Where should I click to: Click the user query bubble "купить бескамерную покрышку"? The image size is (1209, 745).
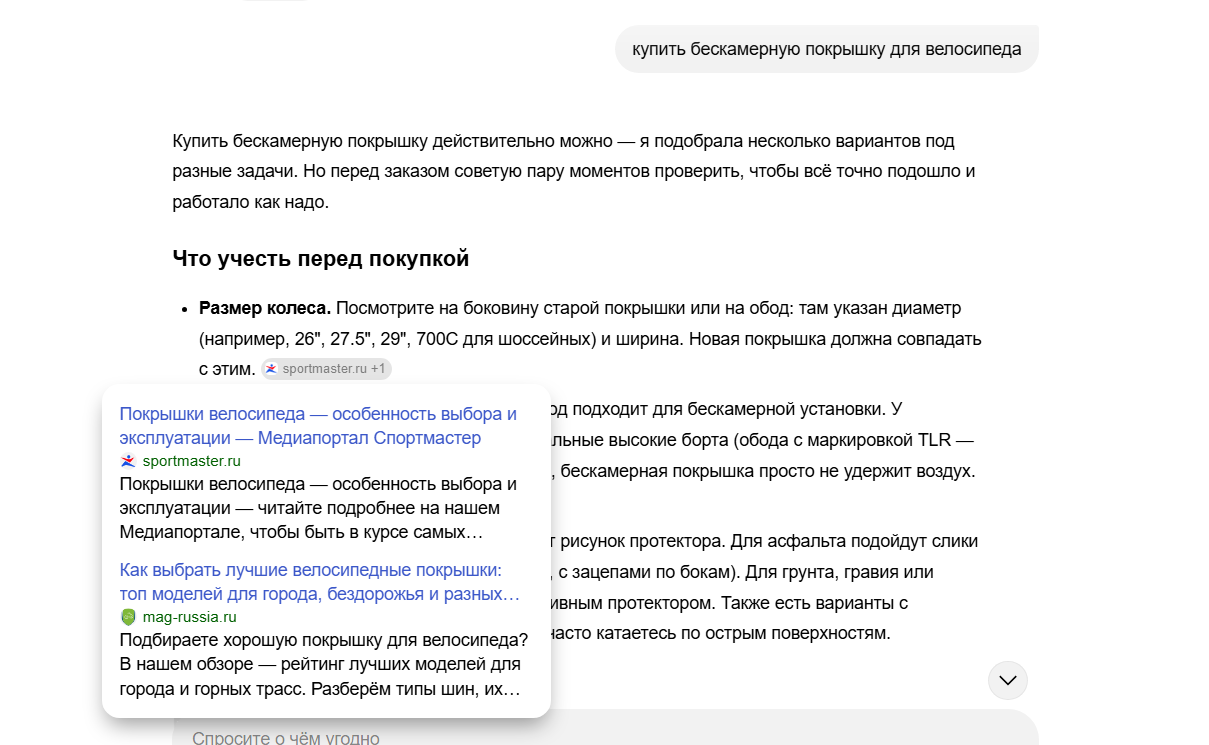(x=827, y=49)
